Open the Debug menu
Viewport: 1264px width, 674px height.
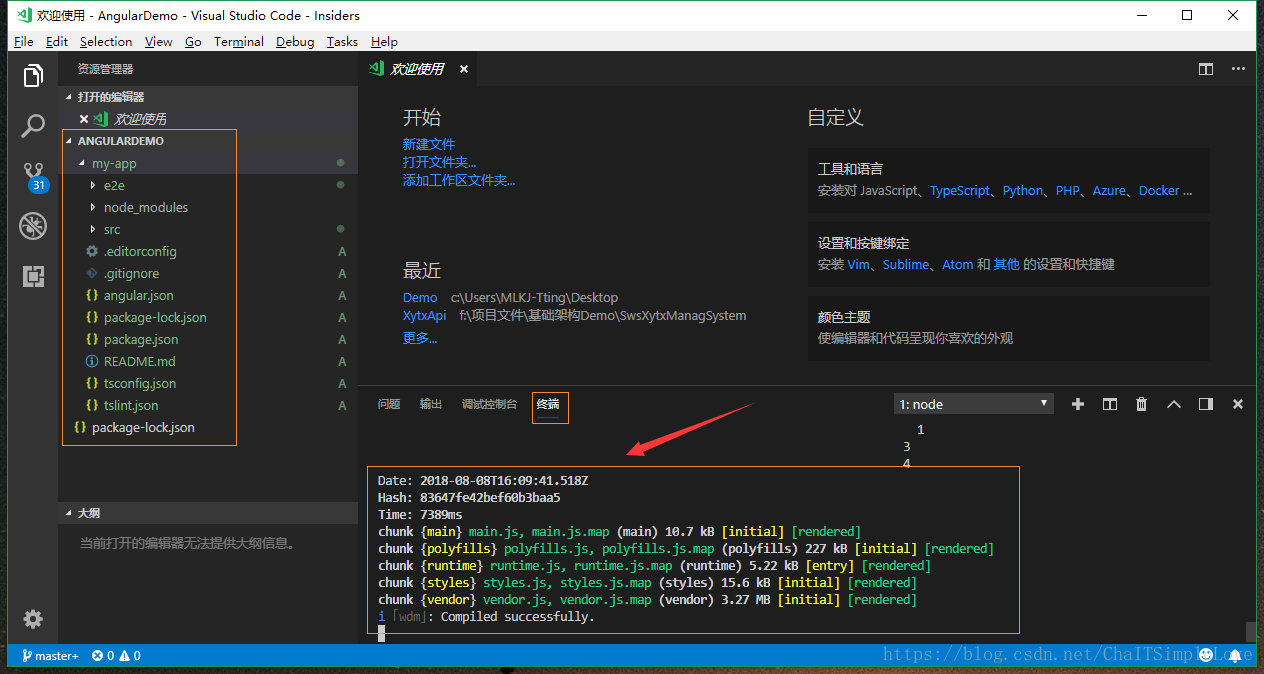click(x=295, y=42)
